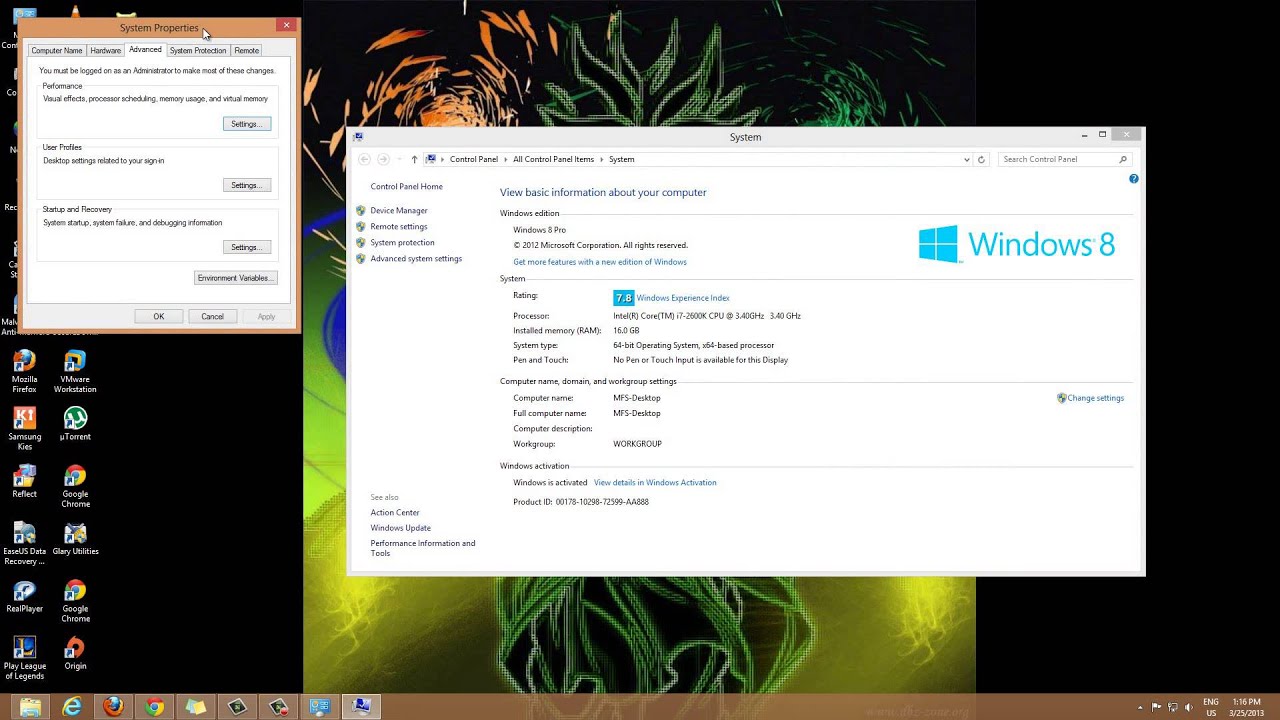Screen dimensions: 1280x720
Task: Open the help question mark in System window
Action: 1133,179
